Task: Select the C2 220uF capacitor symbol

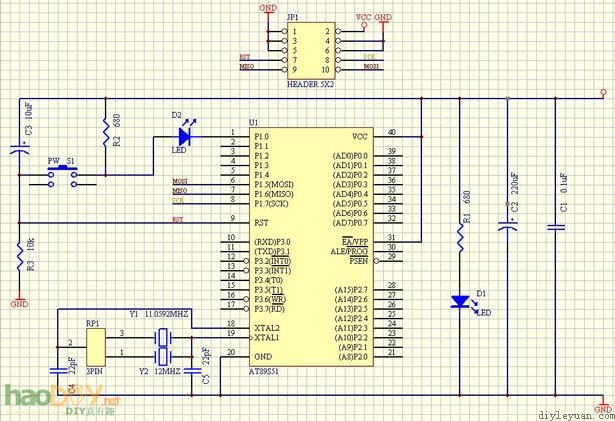Action: (x=508, y=228)
